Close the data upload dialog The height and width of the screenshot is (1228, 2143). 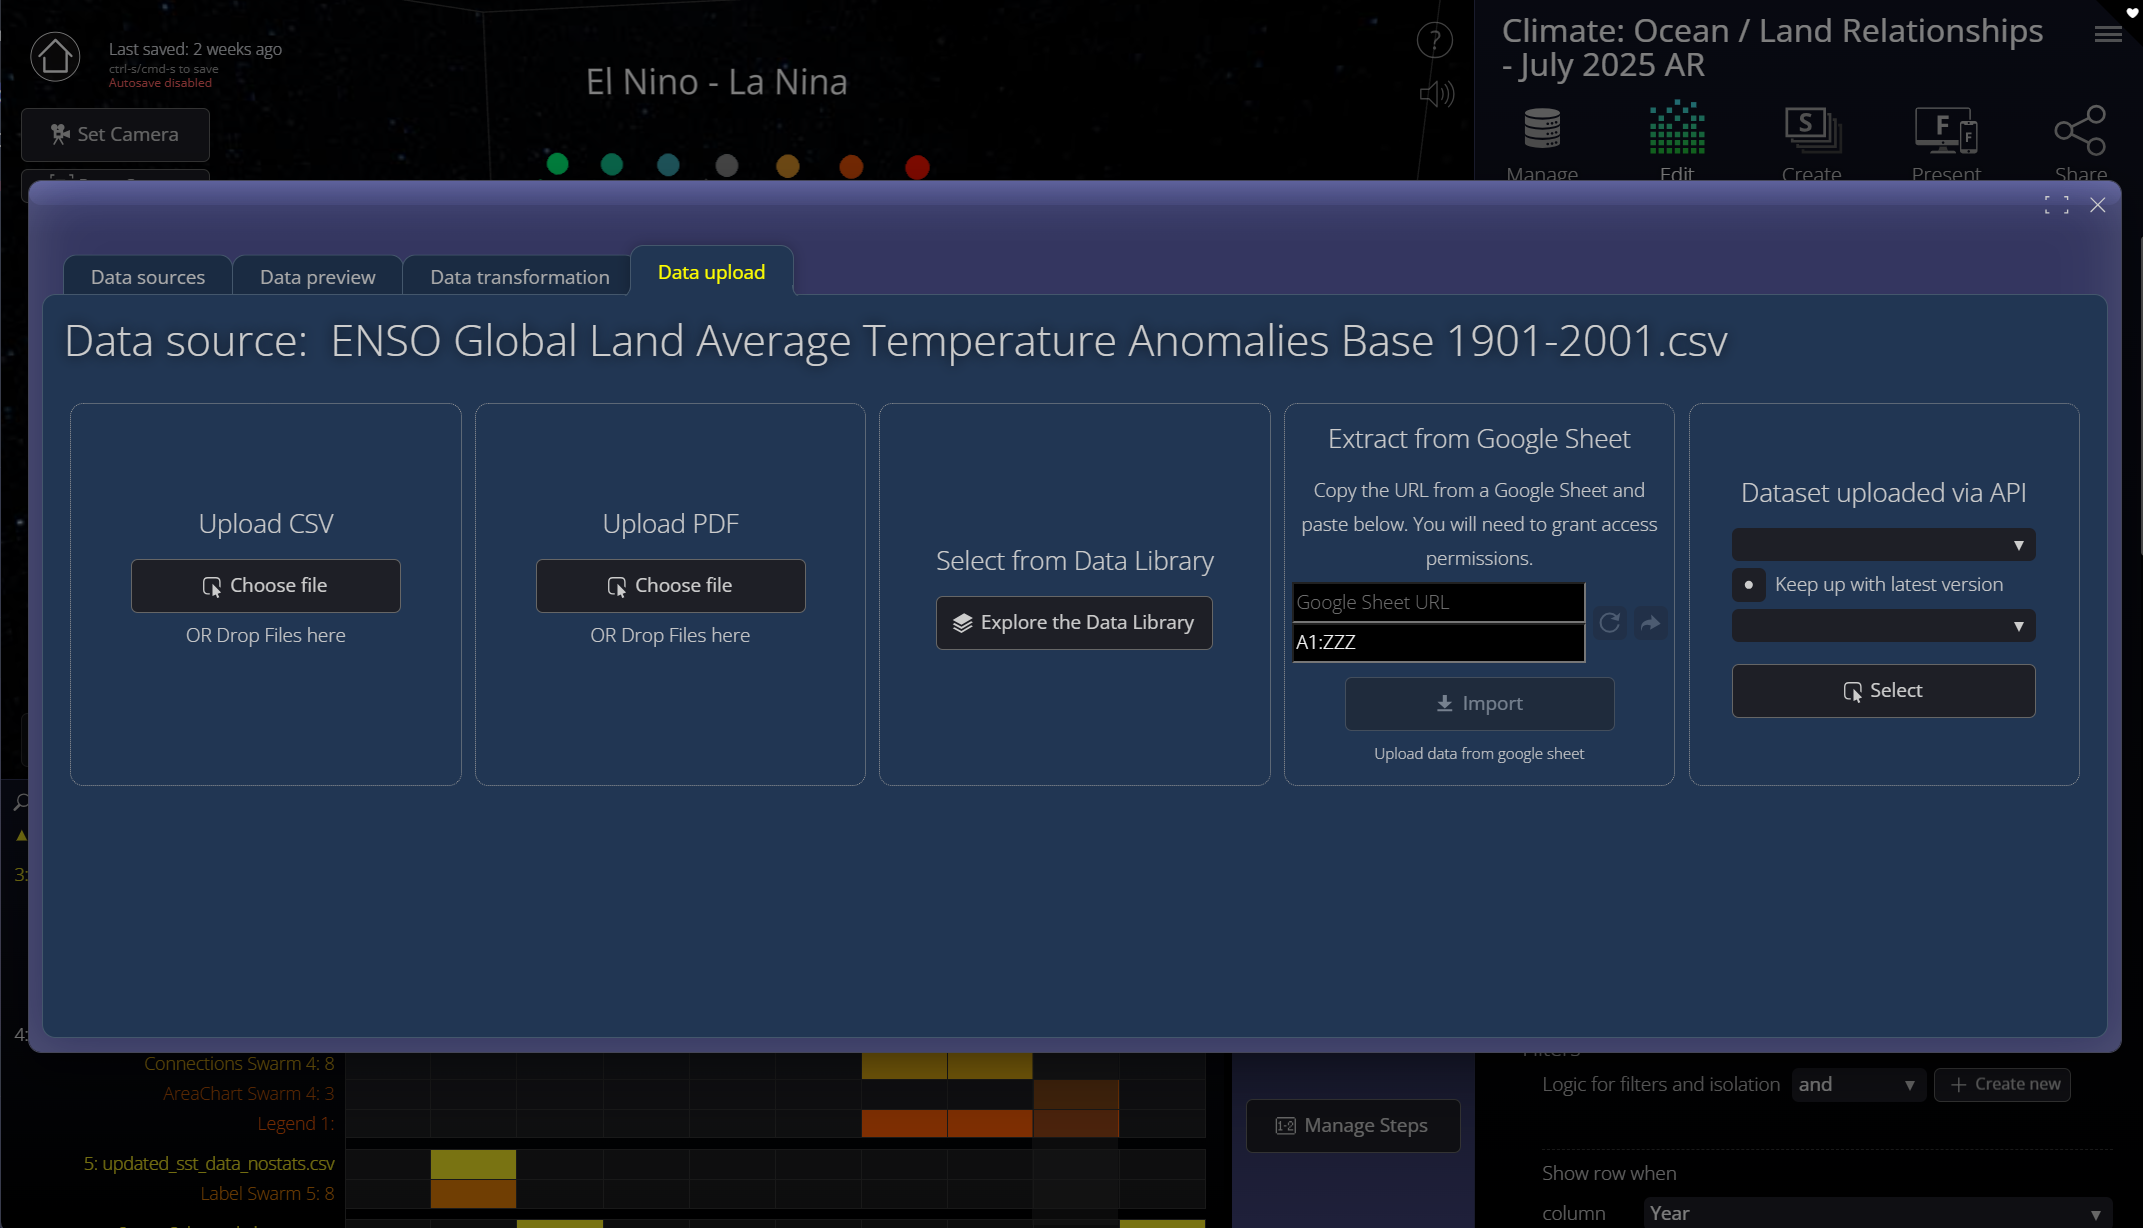tap(2098, 205)
